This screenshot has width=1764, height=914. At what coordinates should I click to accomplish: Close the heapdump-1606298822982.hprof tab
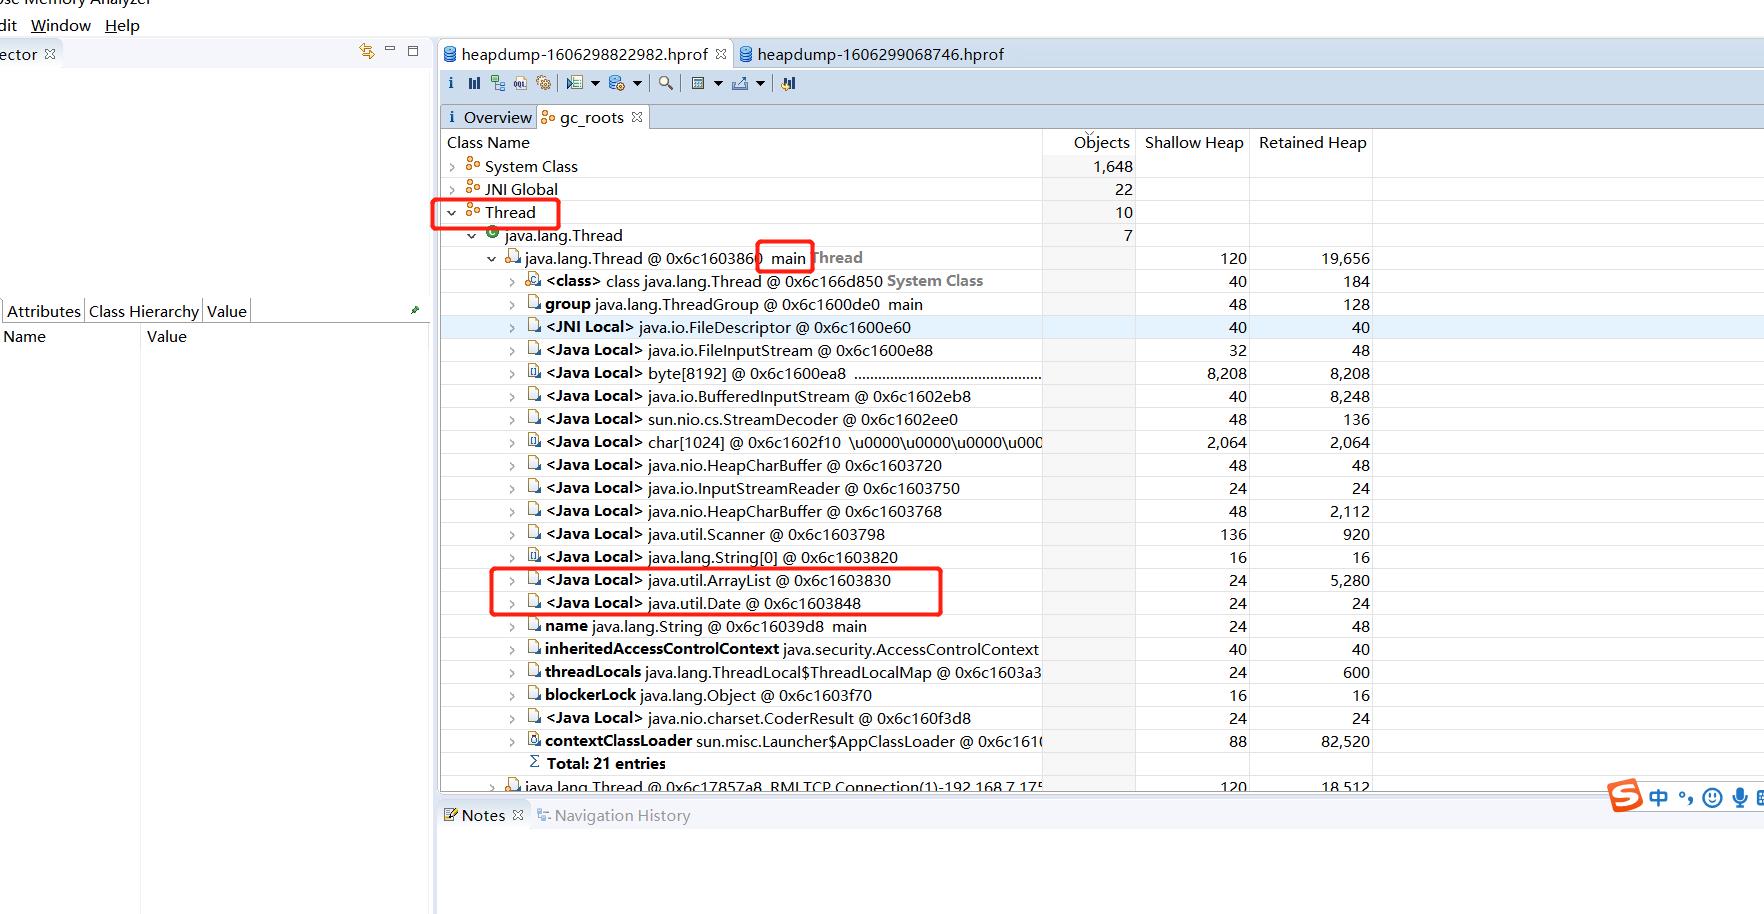720,54
